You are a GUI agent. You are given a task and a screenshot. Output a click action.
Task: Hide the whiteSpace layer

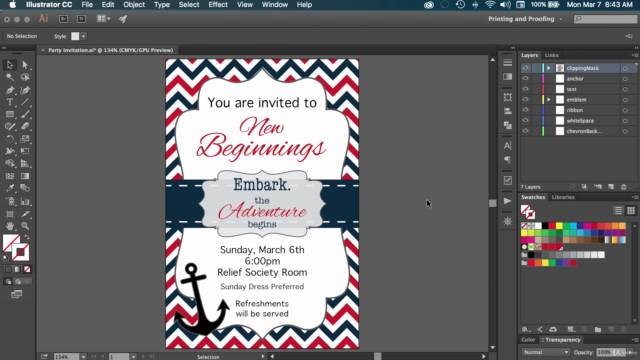(525, 120)
